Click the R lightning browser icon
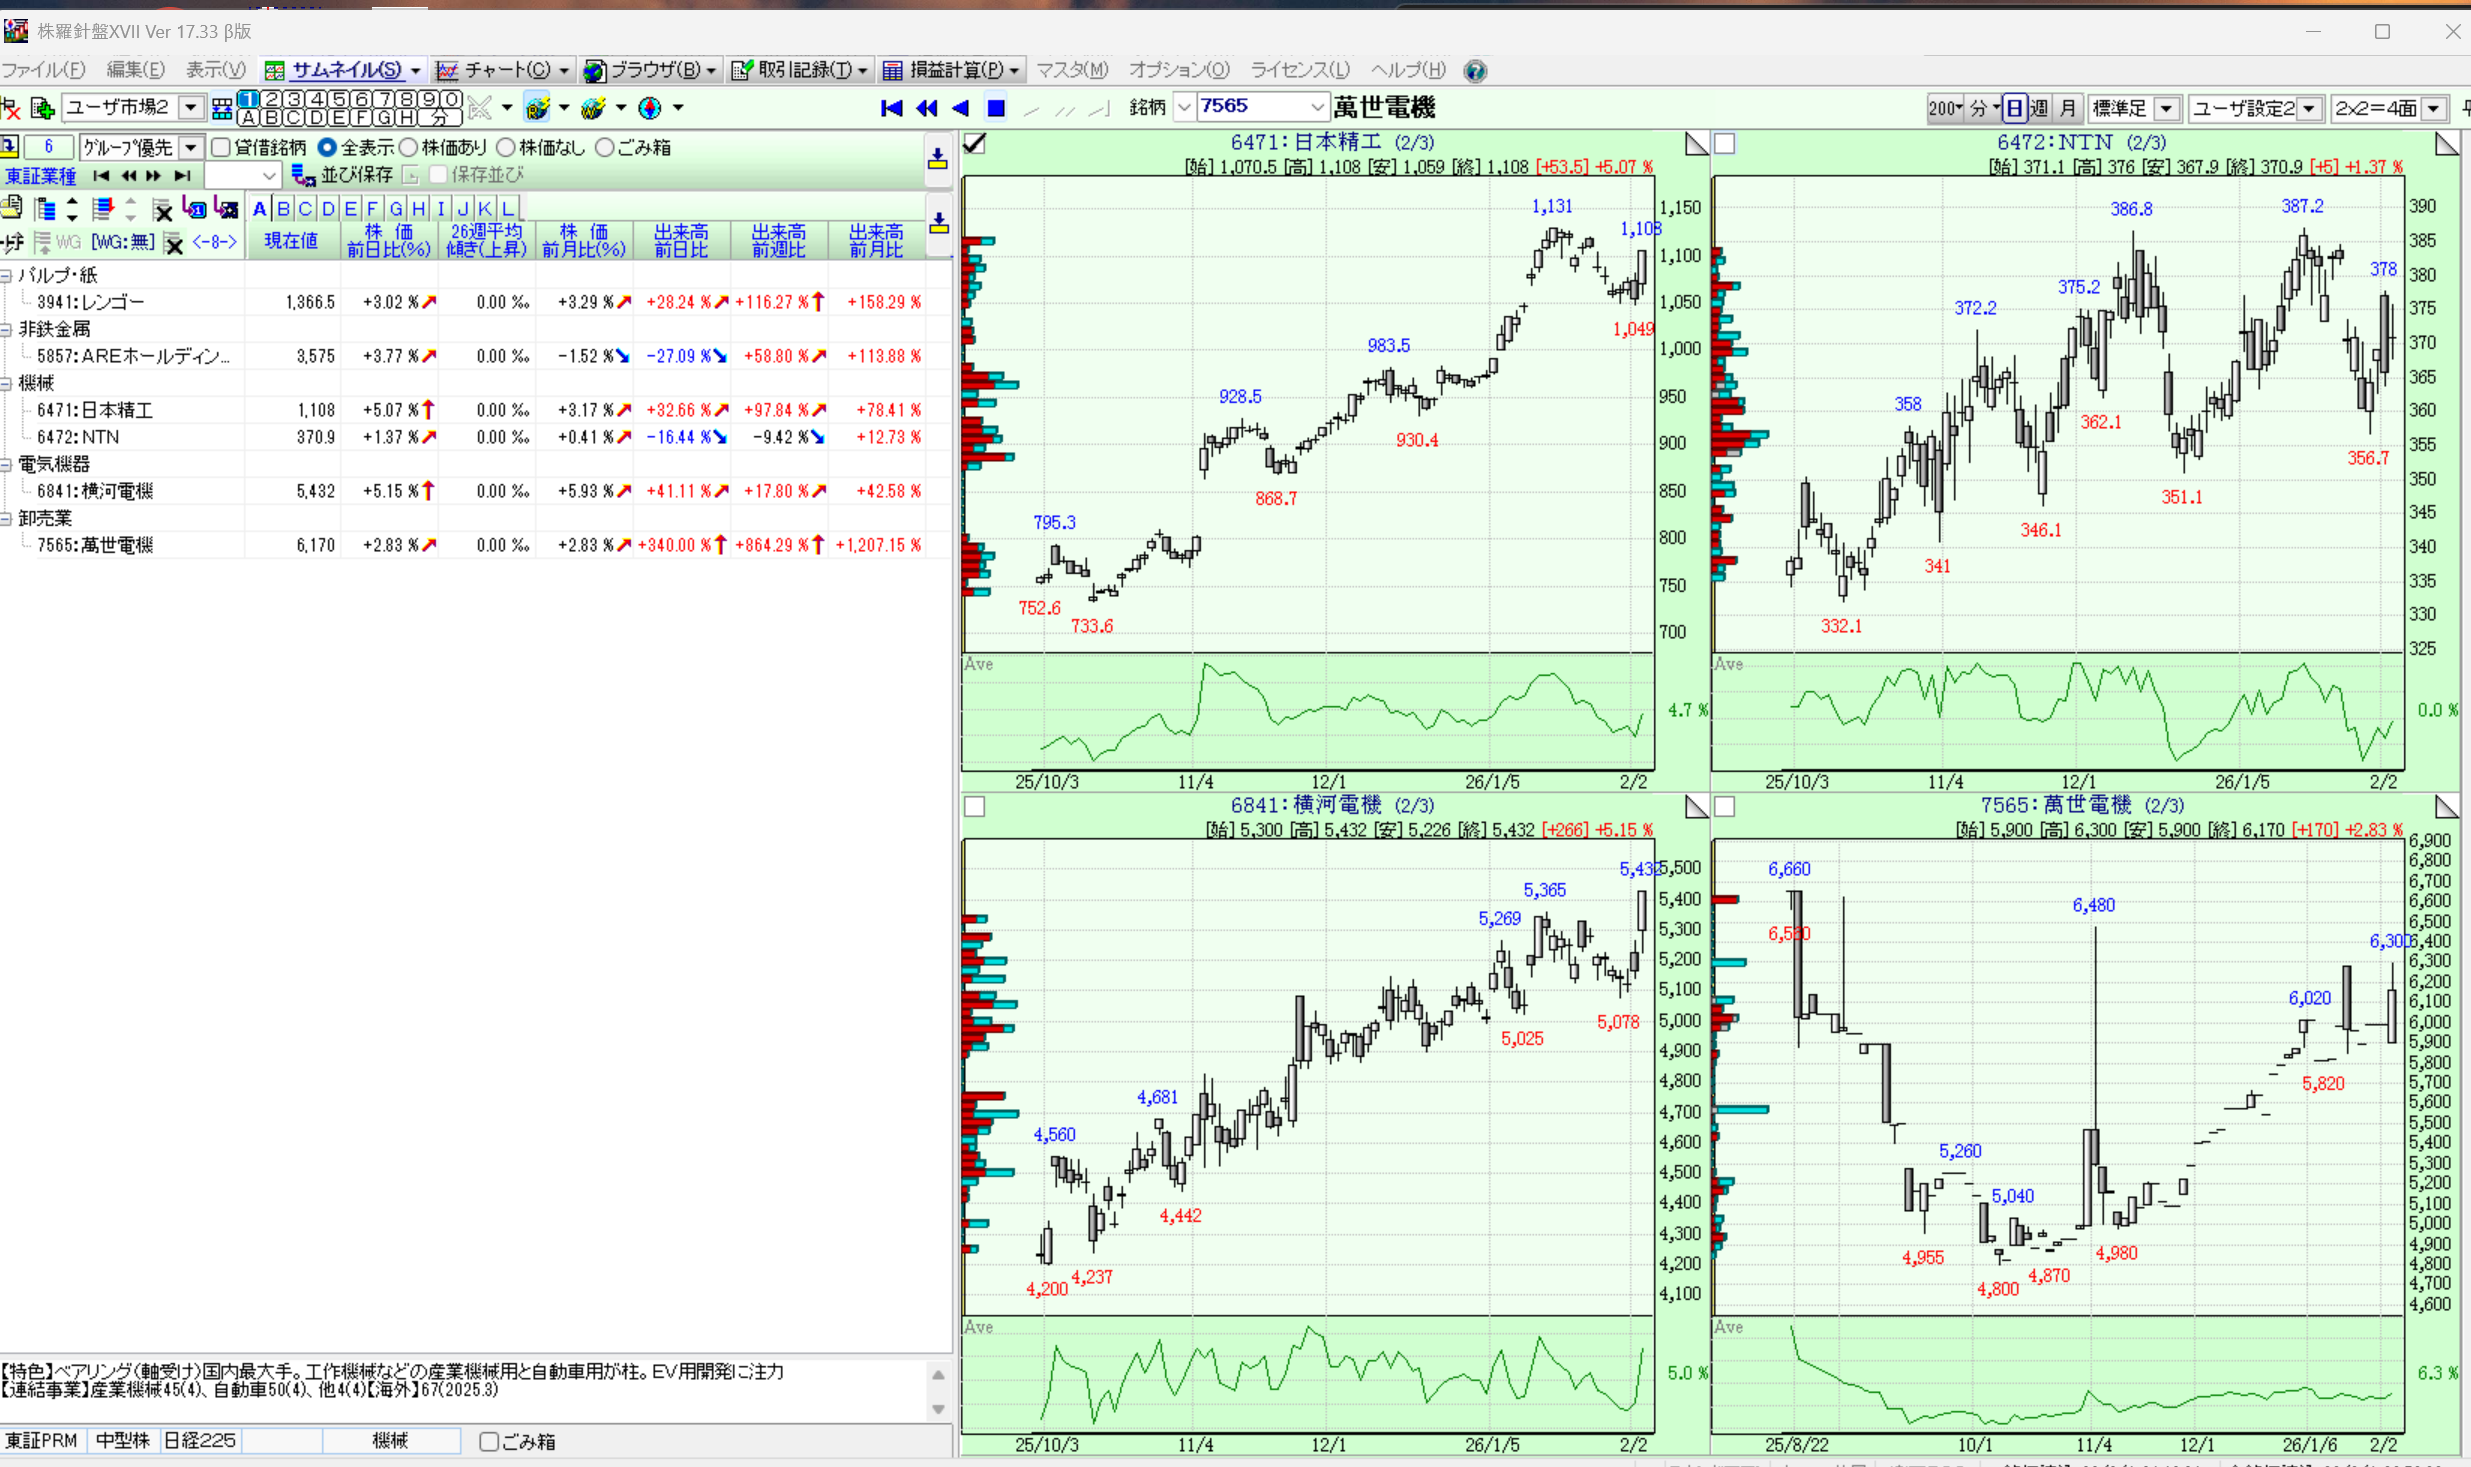2471x1467 pixels. click(x=537, y=108)
